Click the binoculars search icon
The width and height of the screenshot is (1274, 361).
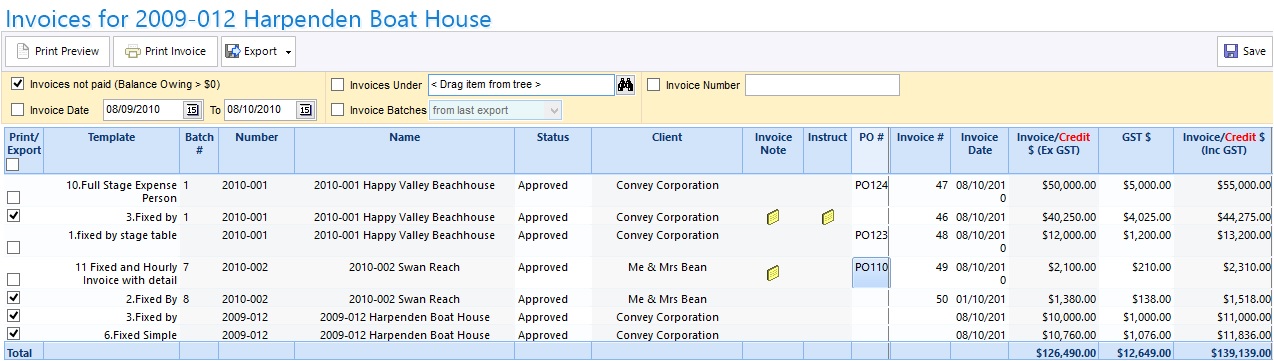coord(626,85)
